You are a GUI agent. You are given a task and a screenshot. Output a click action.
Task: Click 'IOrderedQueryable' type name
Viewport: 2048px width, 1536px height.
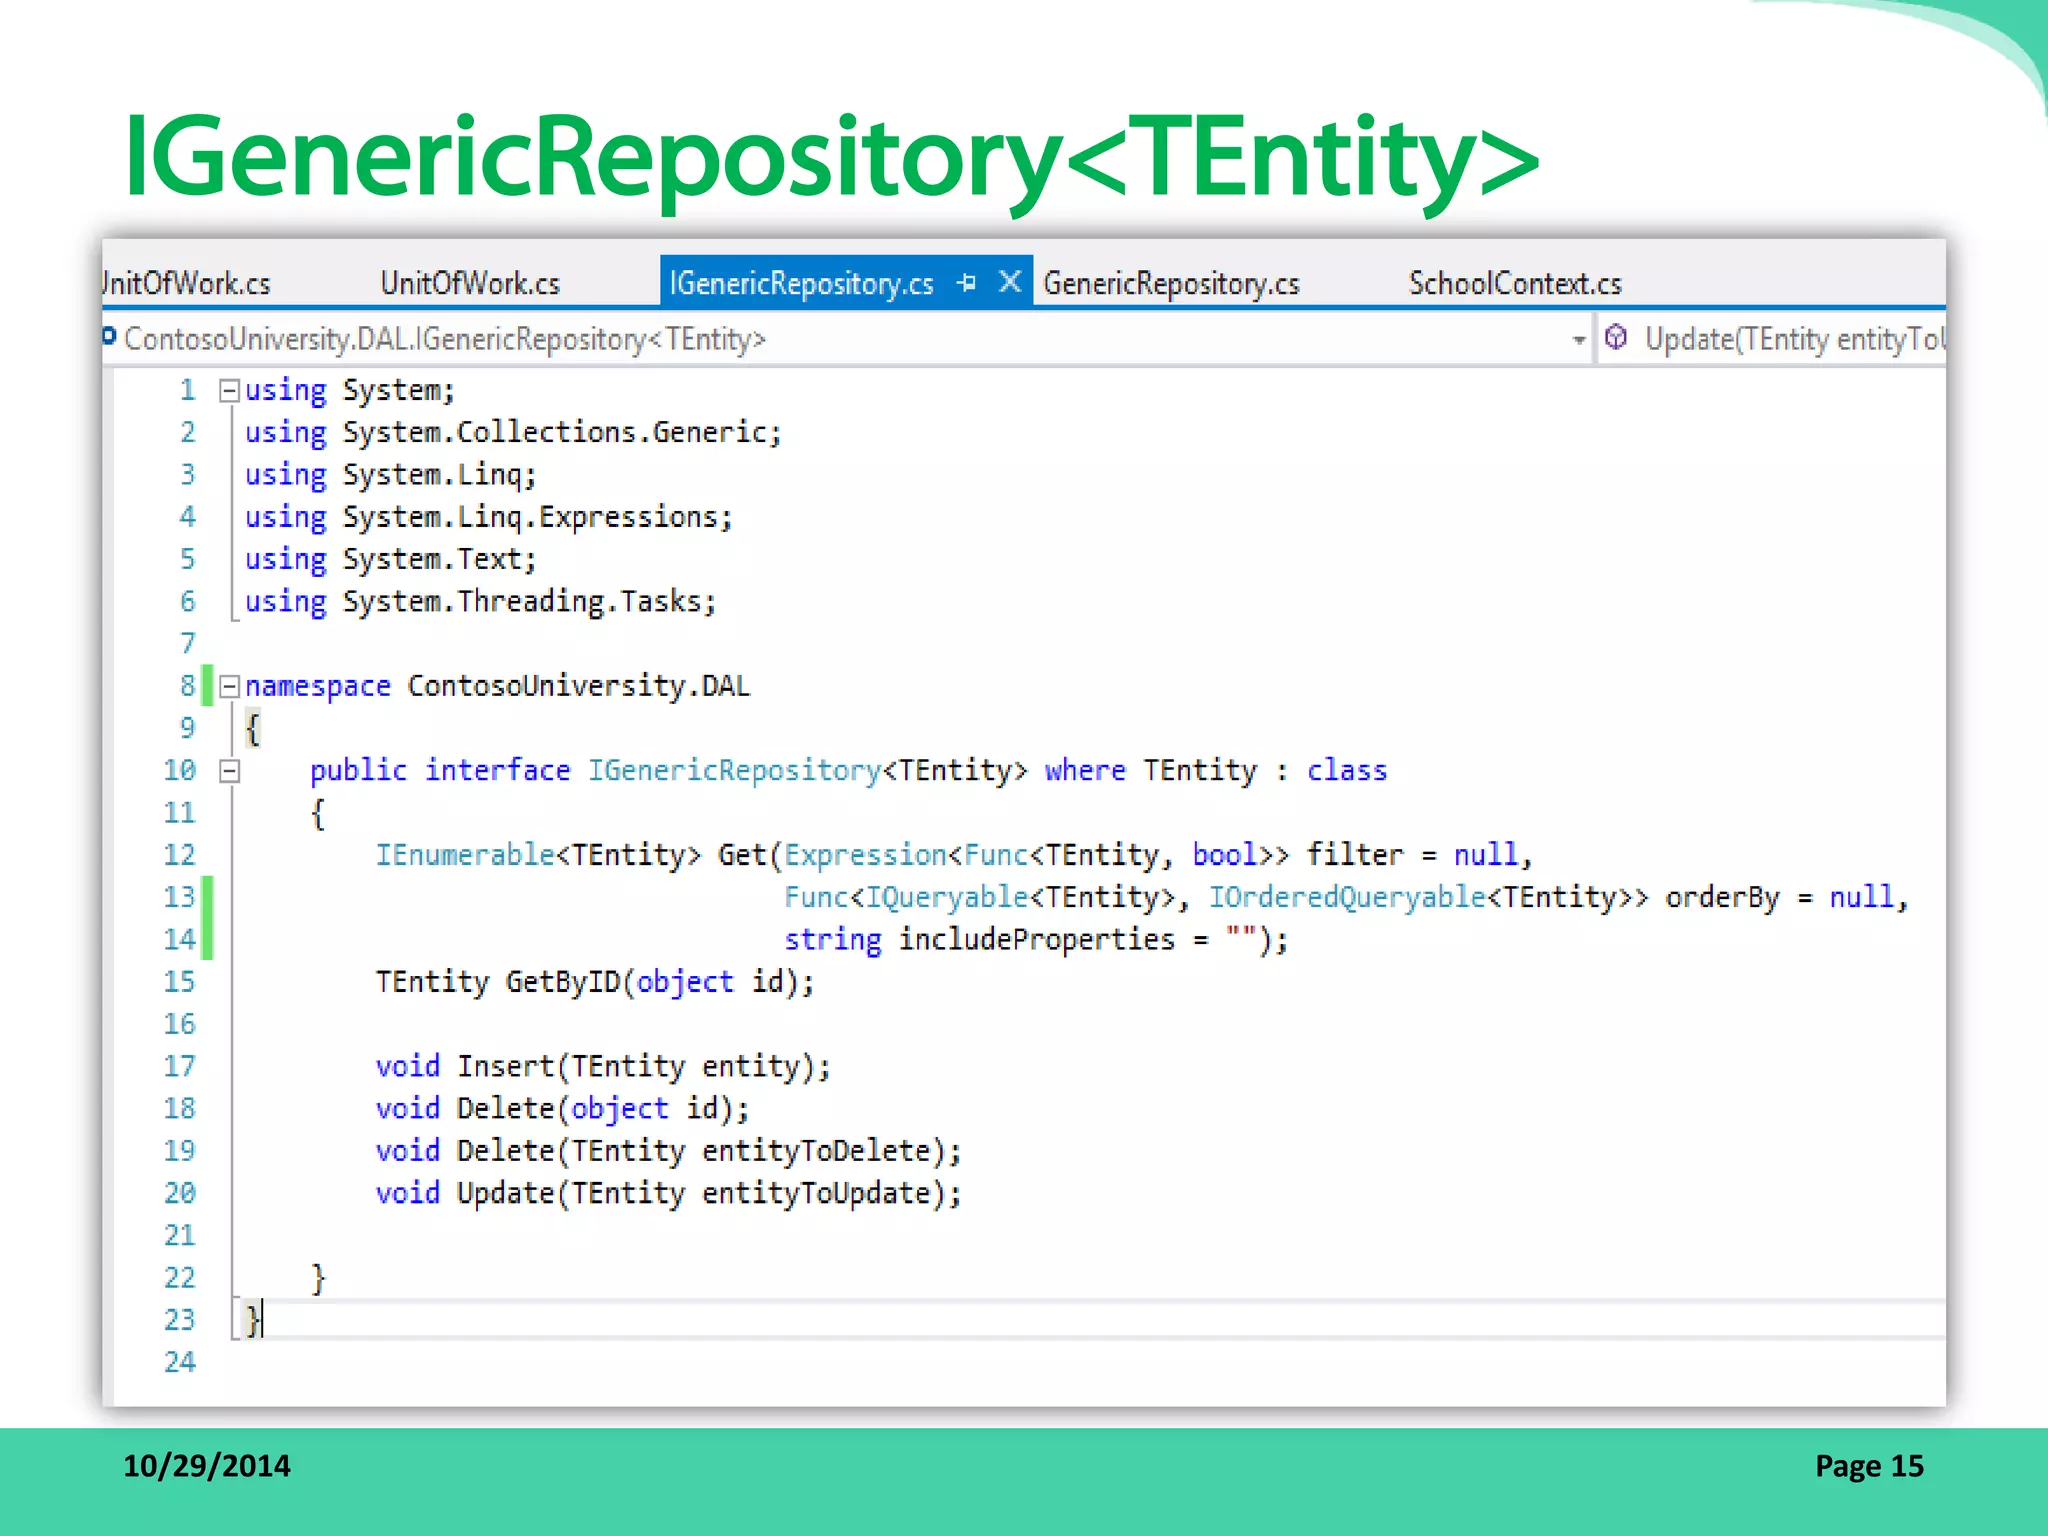(1347, 897)
